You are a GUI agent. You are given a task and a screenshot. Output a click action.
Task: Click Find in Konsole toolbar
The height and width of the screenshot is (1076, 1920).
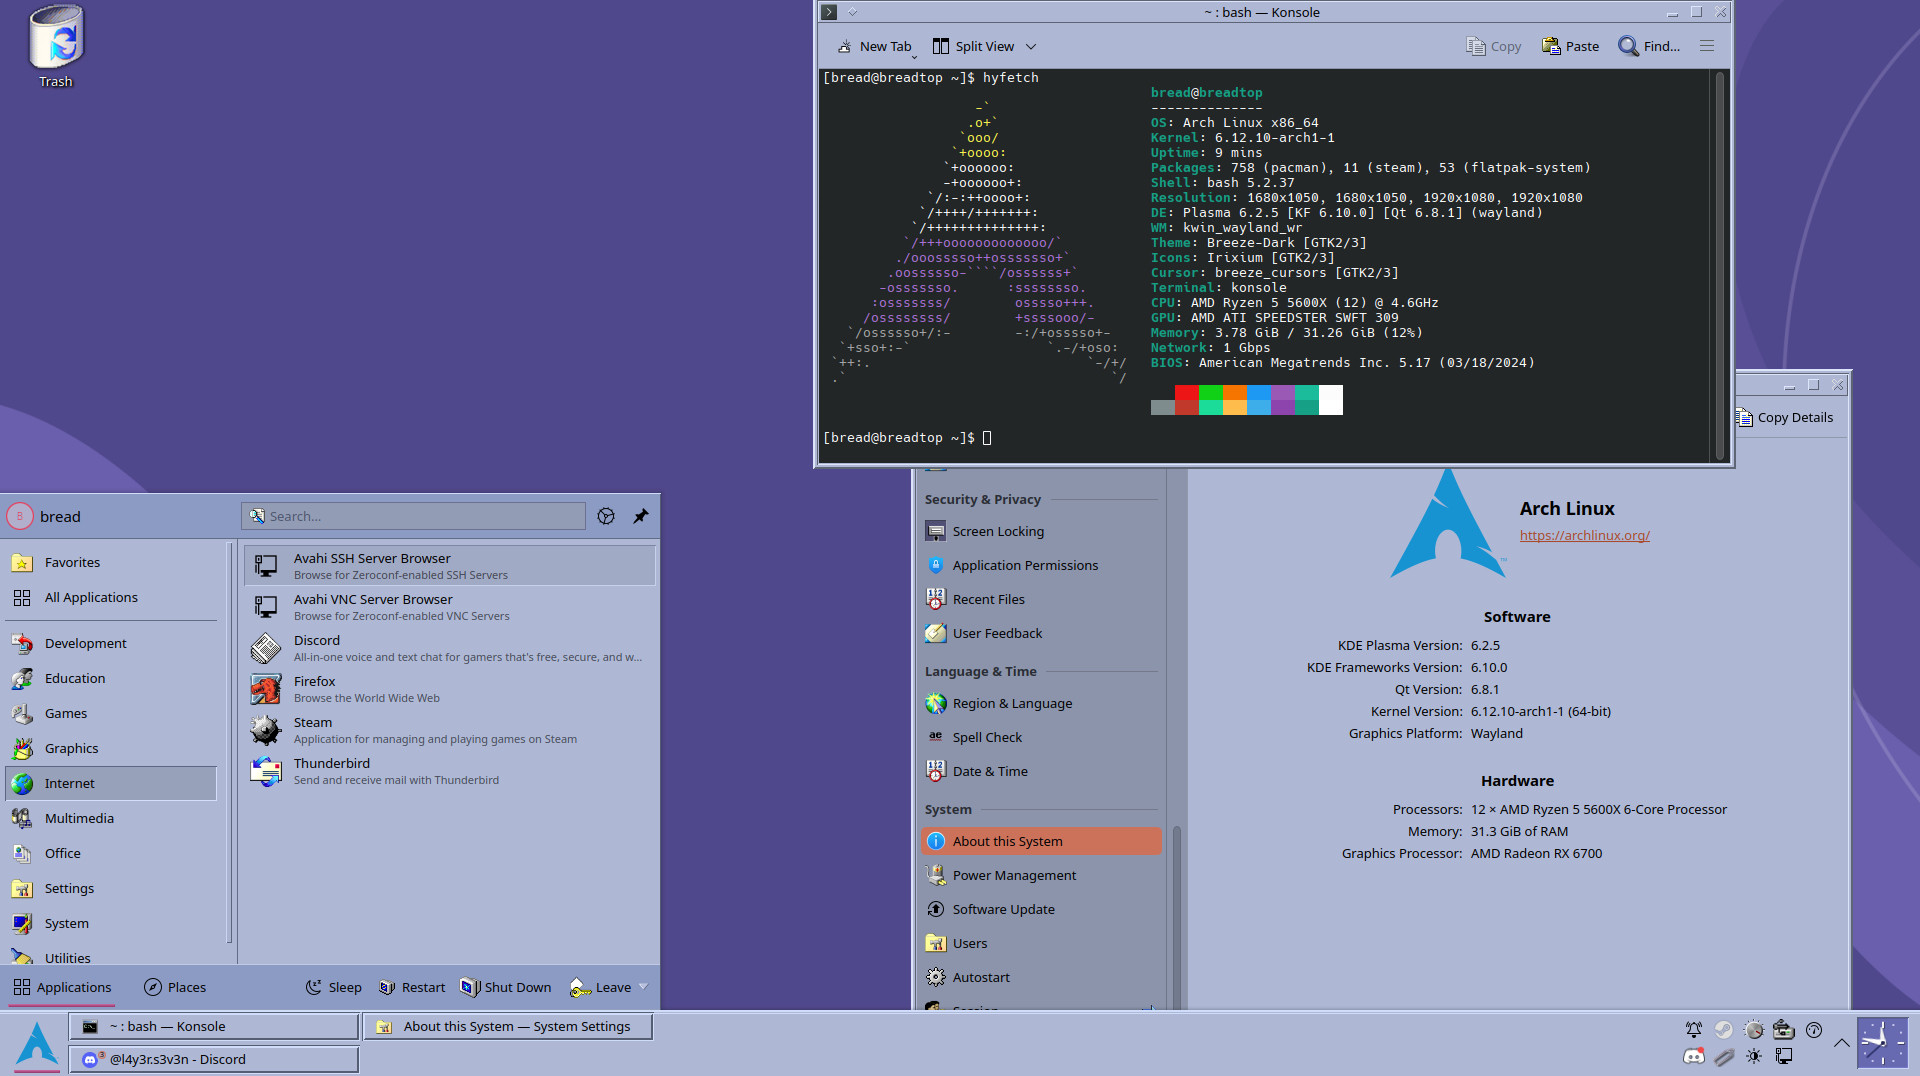pos(1649,46)
